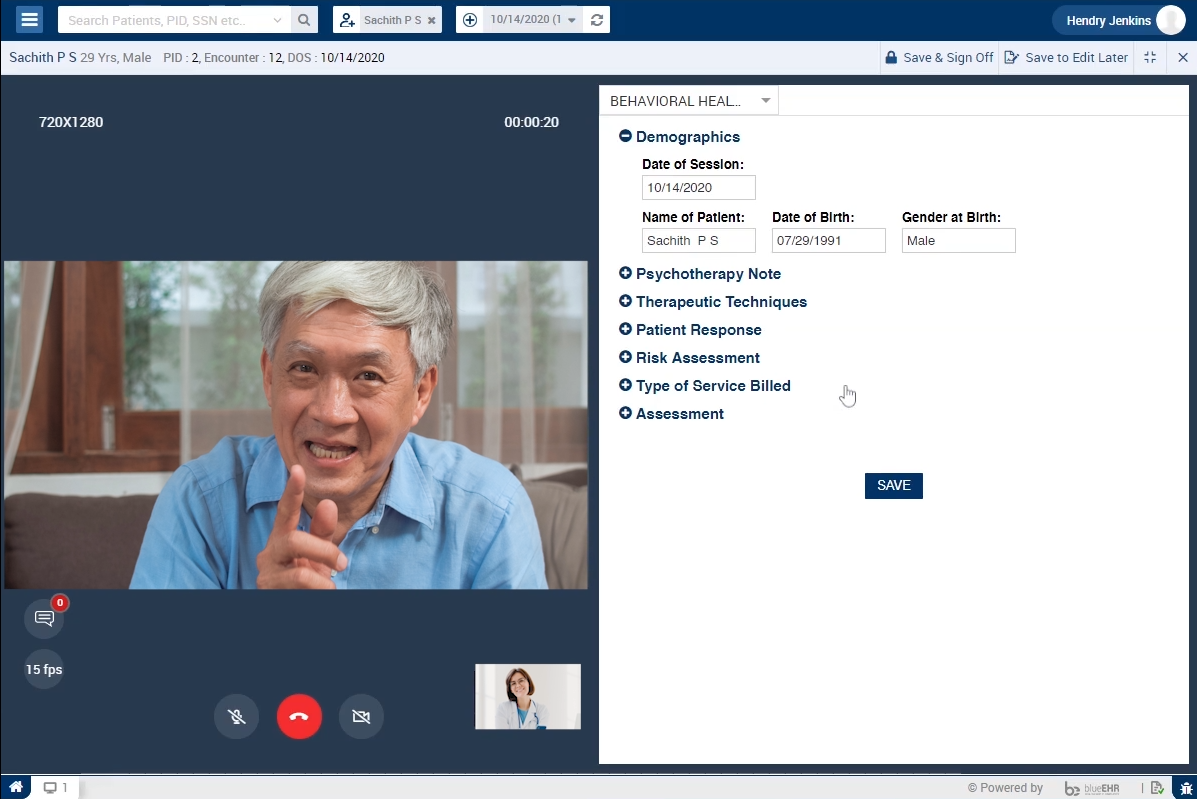
Task: Click the add patient icon
Action: (347, 21)
